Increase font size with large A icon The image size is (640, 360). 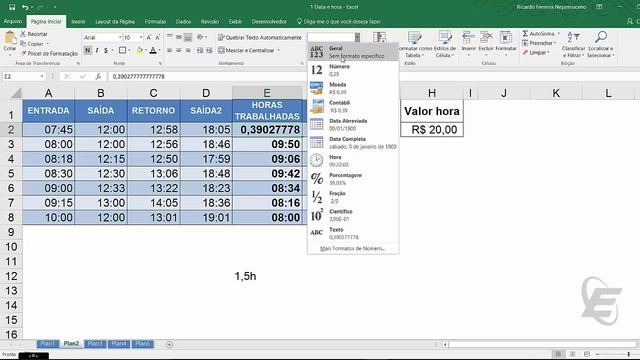tap(149, 37)
